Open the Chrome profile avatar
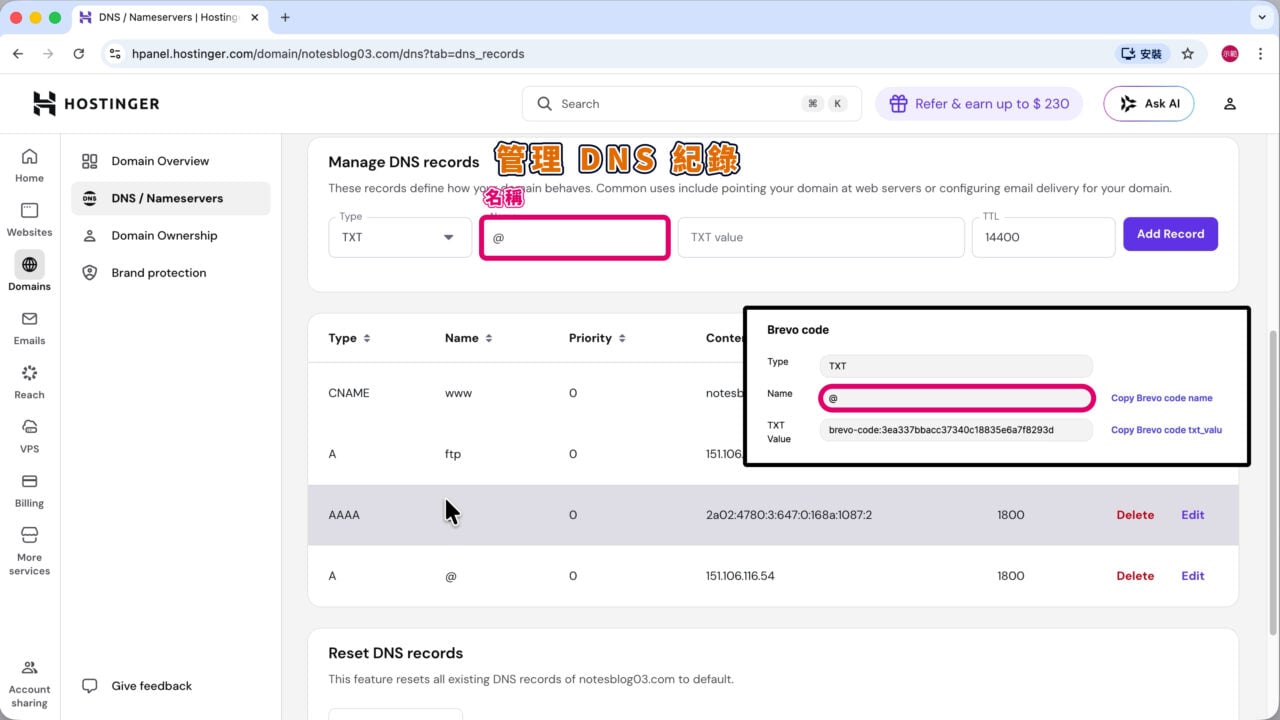The height and width of the screenshot is (720, 1280). 1230,54
